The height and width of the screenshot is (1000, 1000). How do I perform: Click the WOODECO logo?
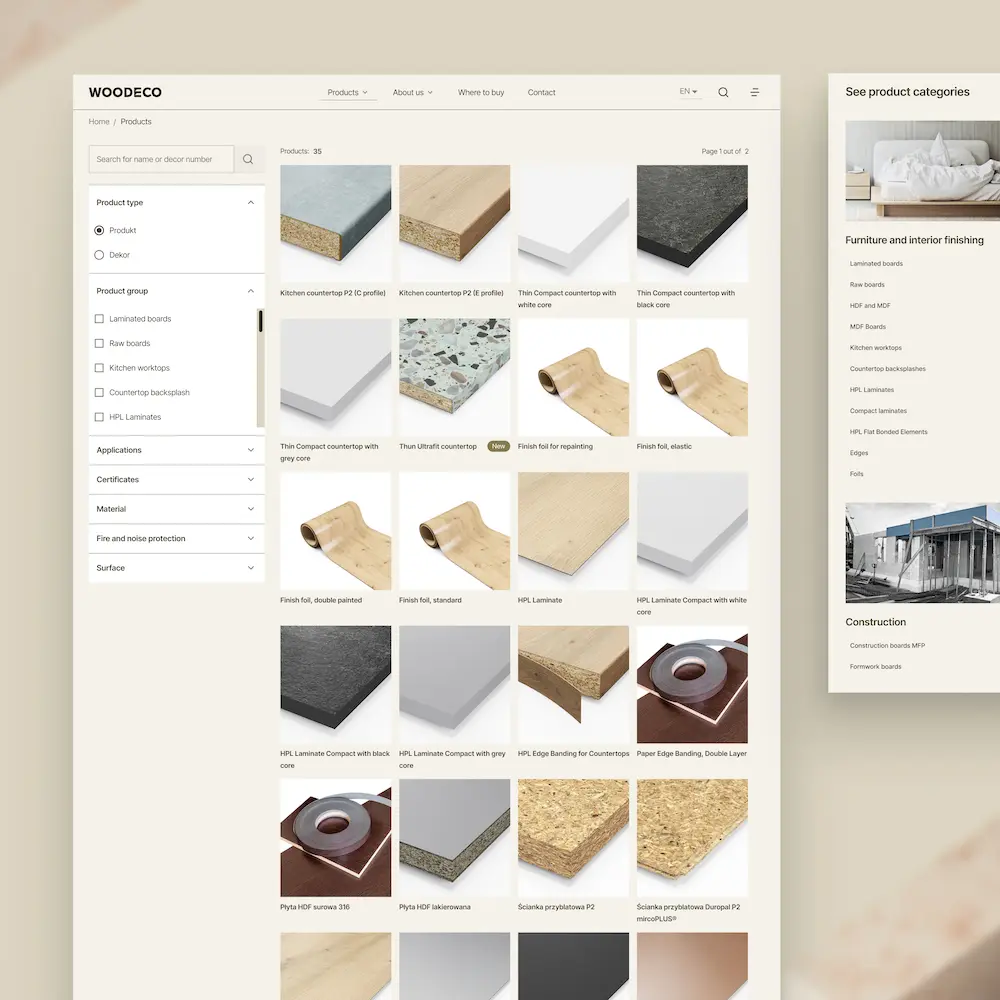125,93
